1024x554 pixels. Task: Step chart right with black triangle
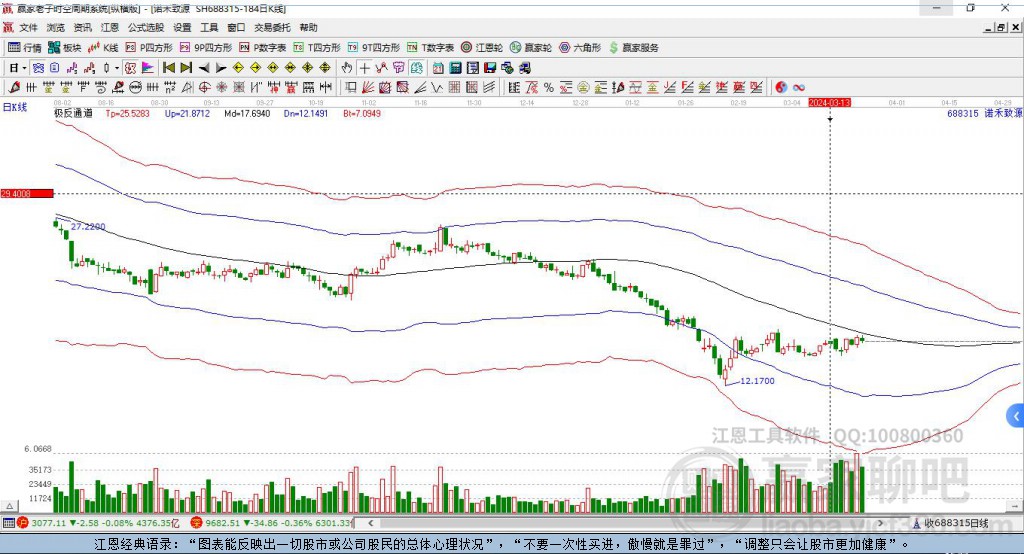(x=221, y=68)
